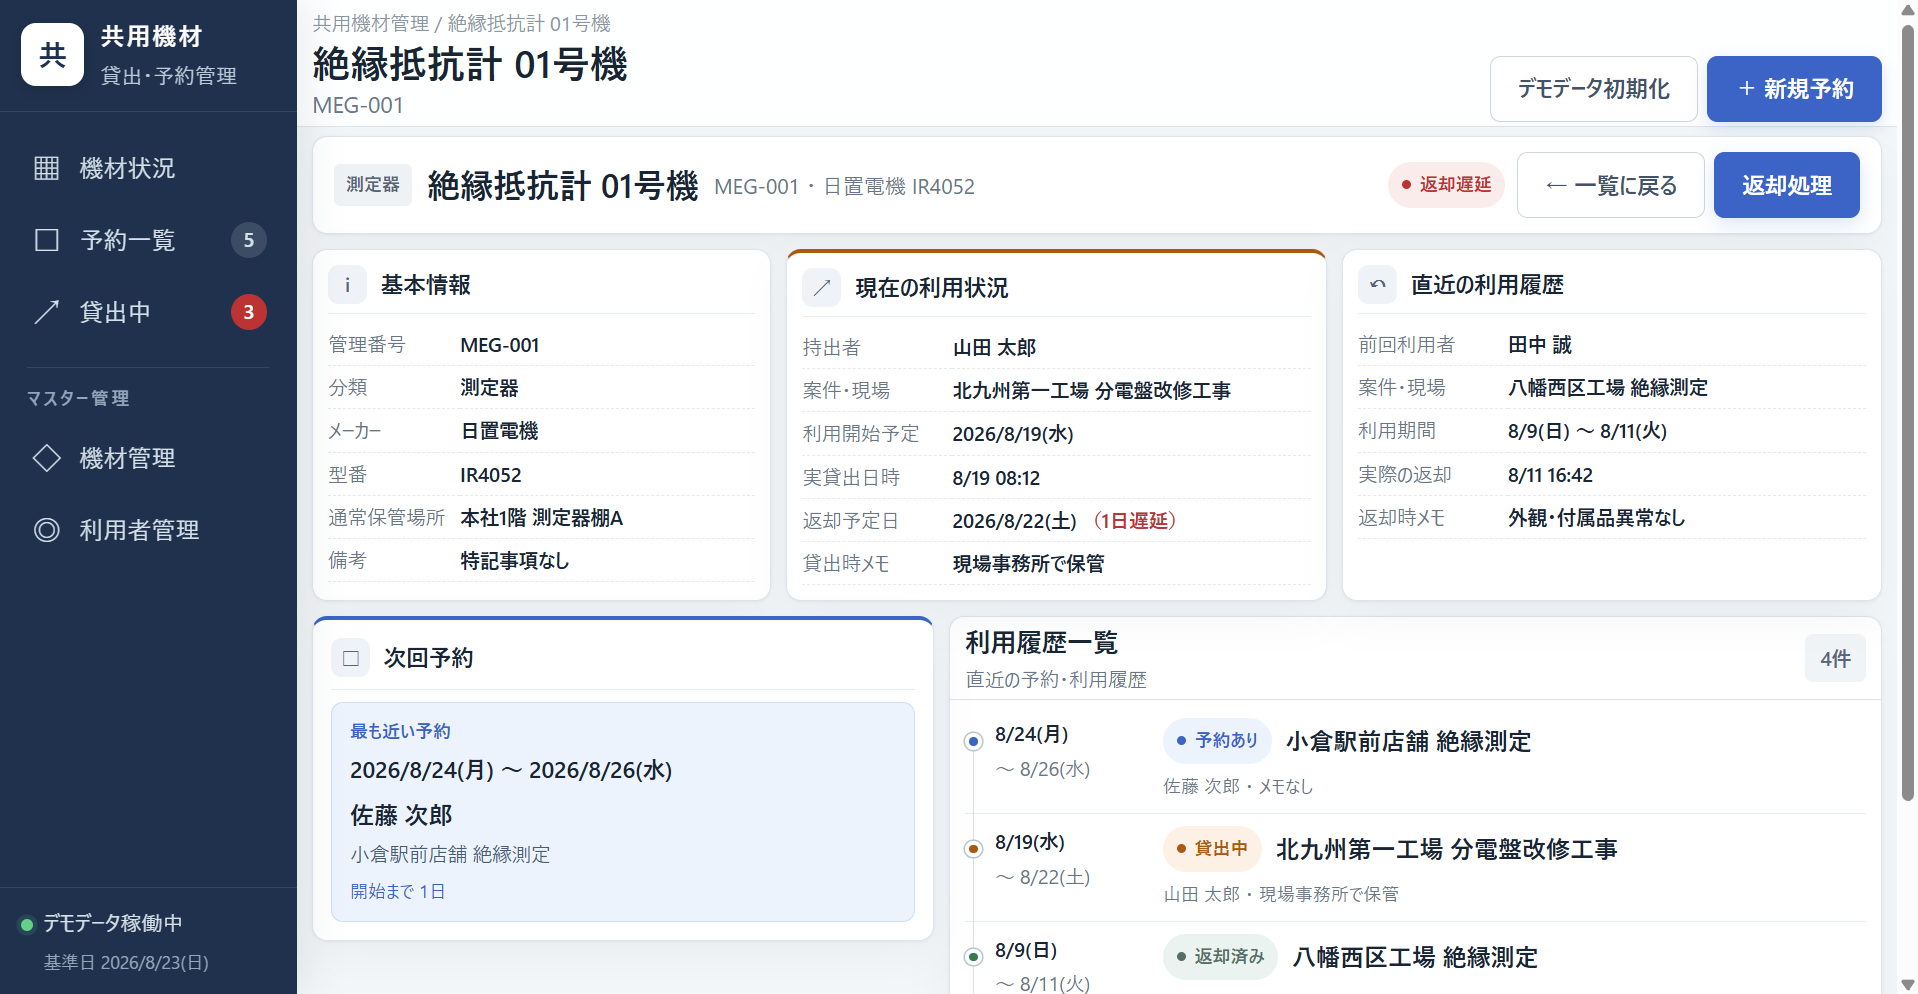Select the 8/24(月) timeline marker
The height and width of the screenshot is (994, 1918).
(973, 741)
